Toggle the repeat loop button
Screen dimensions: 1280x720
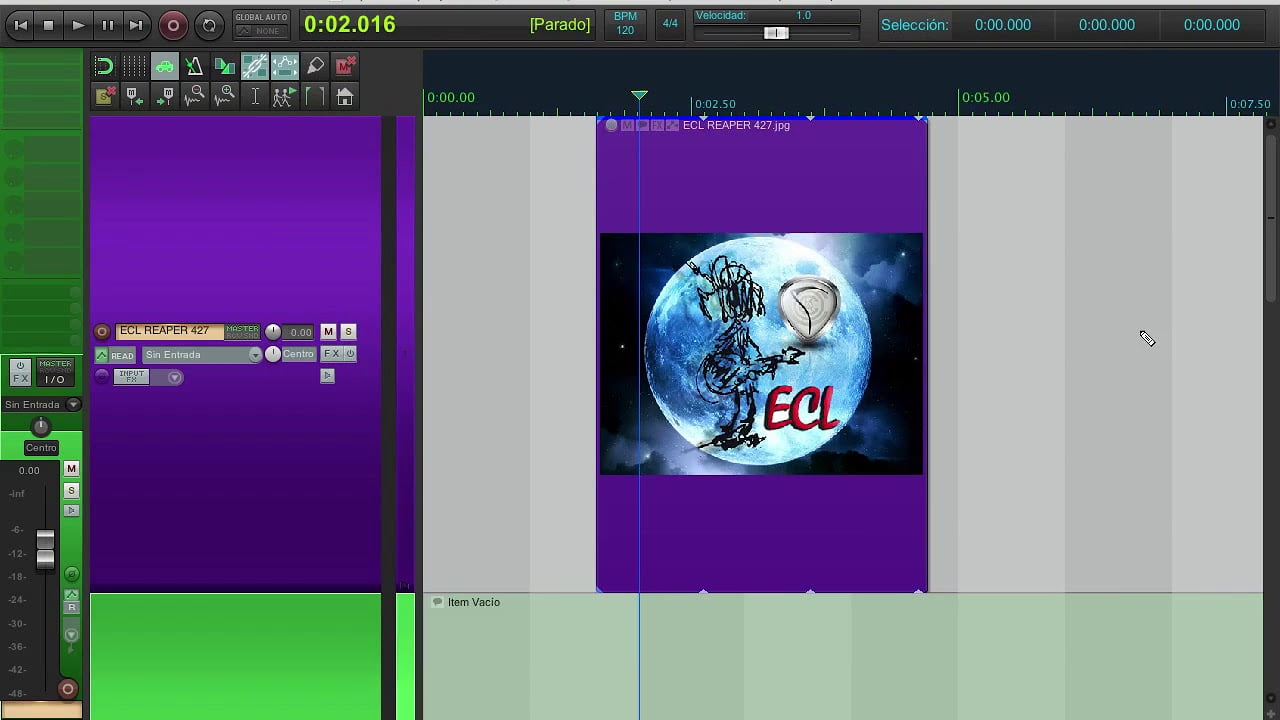coord(209,25)
